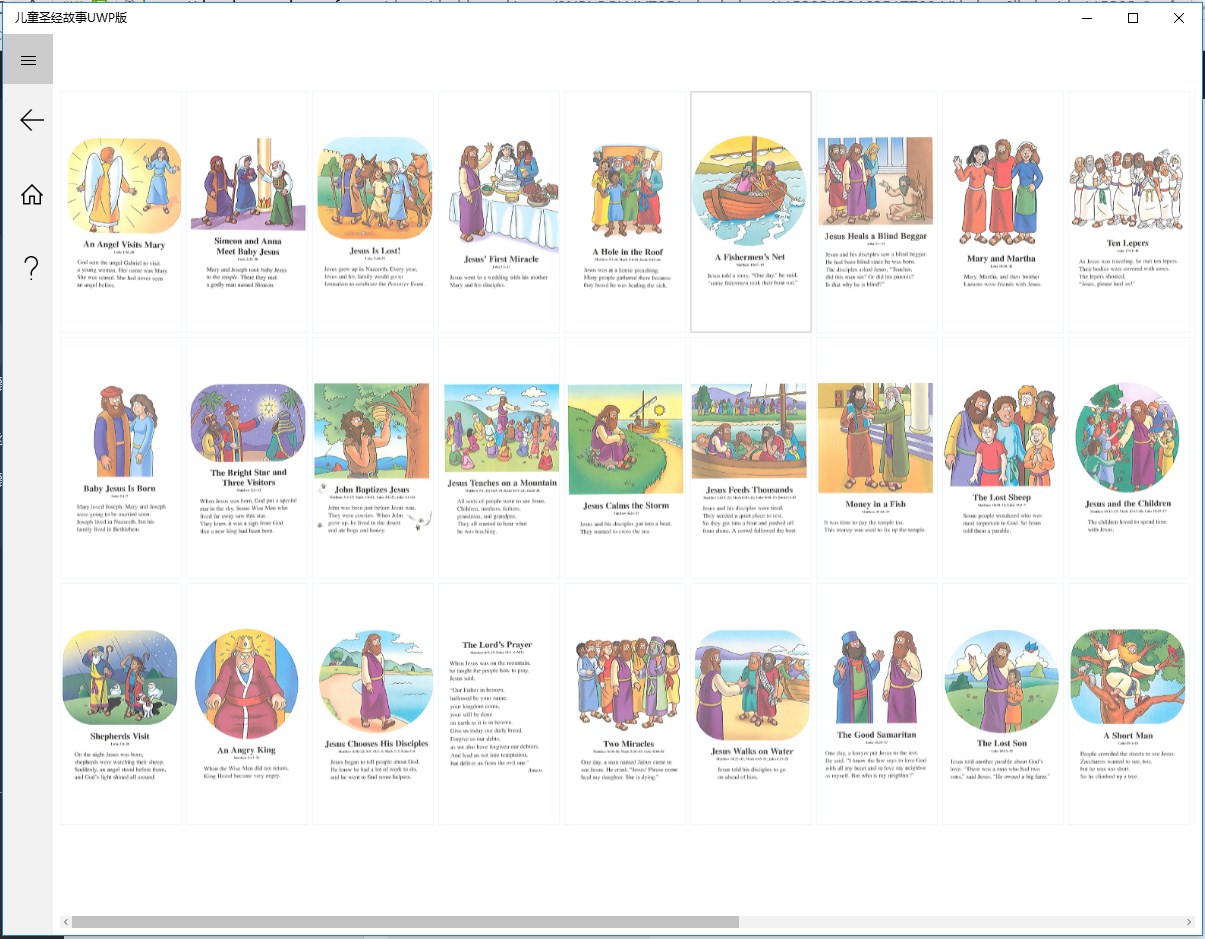The image size is (1205, 939).
Task: Open 'Jesus and the Children' story
Action: pyautogui.click(x=1129, y=458)
